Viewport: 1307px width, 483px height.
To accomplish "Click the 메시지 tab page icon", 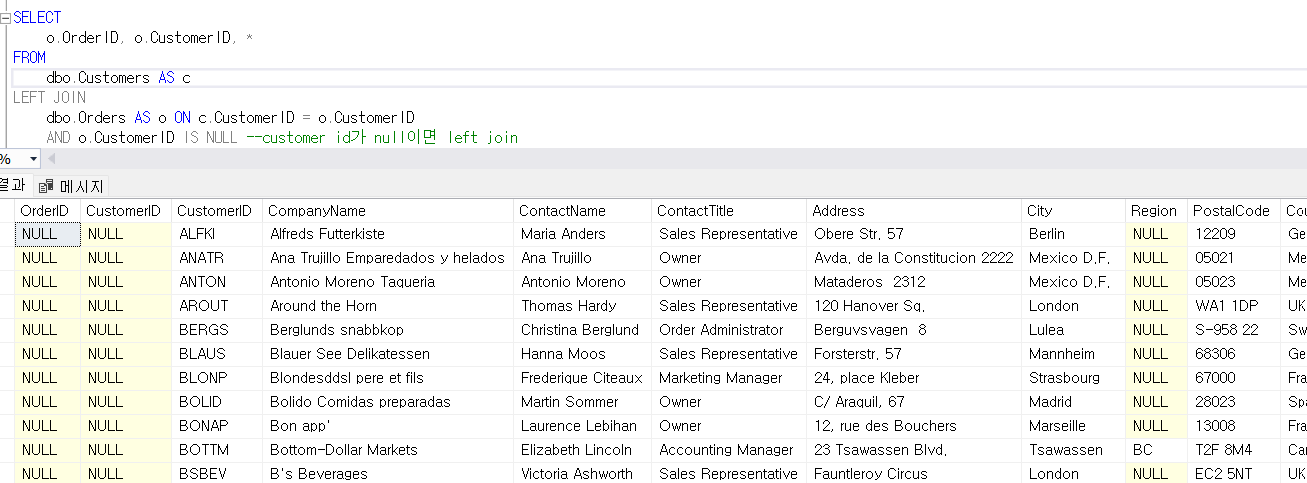I will [46, 187].
